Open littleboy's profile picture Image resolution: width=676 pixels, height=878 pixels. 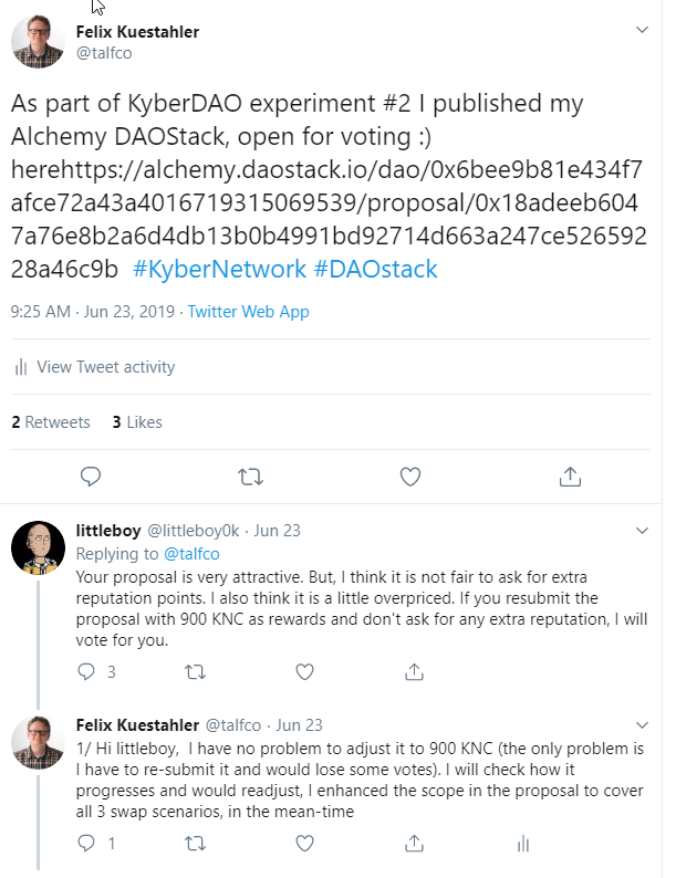[x=38, y=548]
